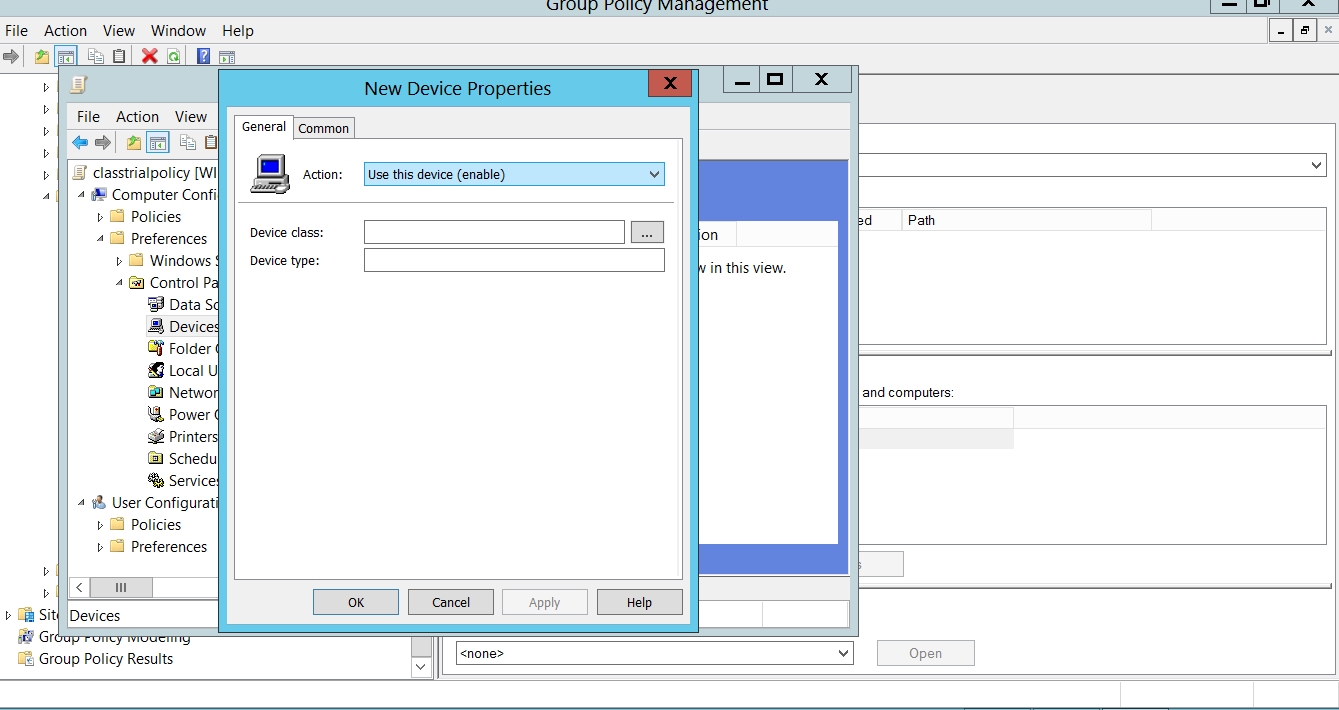Click the Device class browse (...) button
The image size is (1339, 710).
coord(647,233)
